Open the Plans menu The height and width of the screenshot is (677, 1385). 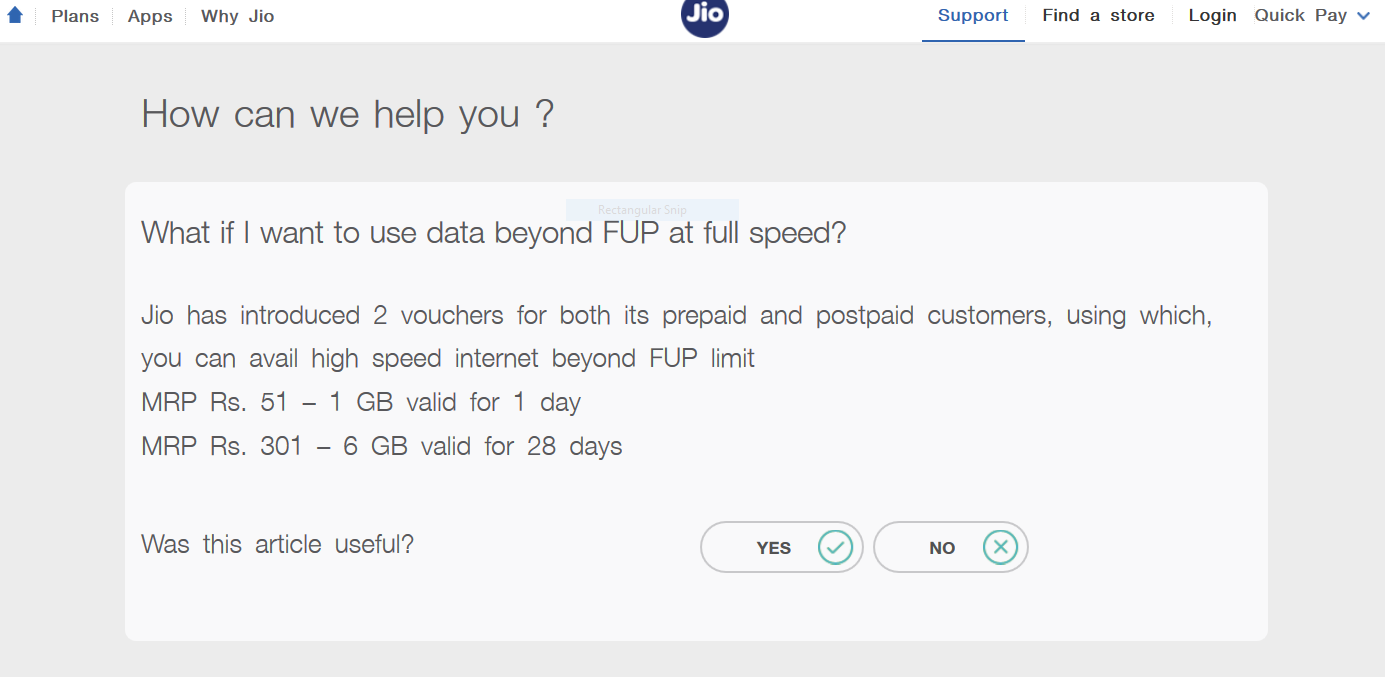75,16
